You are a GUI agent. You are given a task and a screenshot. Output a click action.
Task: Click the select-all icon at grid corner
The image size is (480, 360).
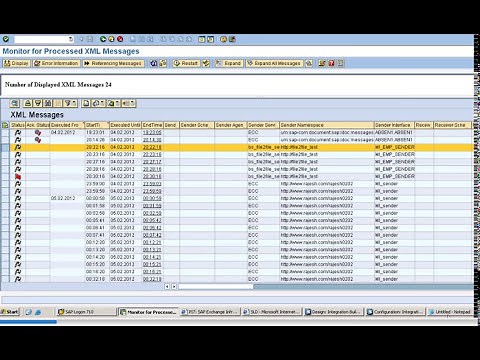pos(5,125)
